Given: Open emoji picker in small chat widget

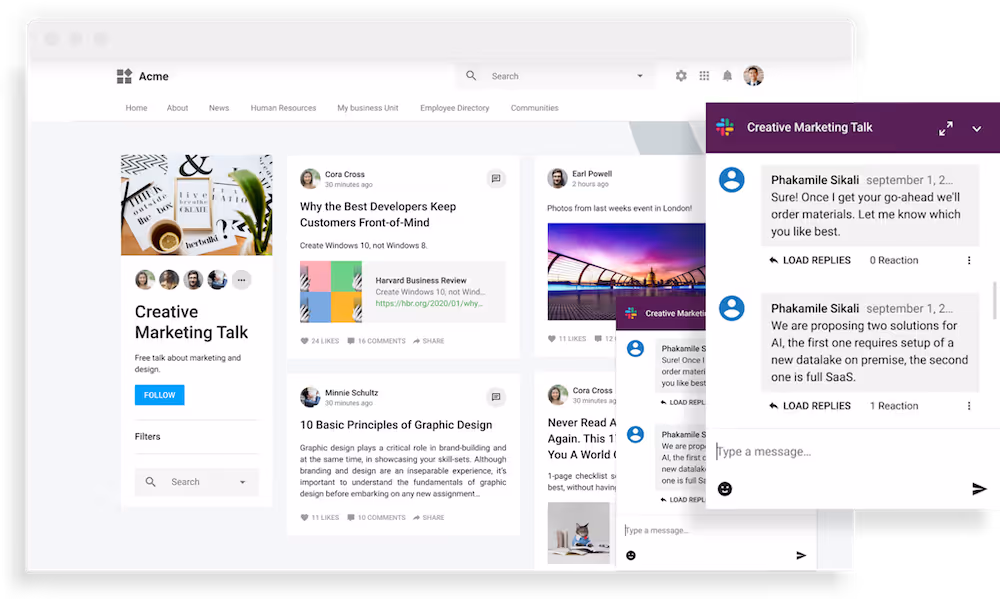Looking at the screenshot, I should (x=631, y=555).
